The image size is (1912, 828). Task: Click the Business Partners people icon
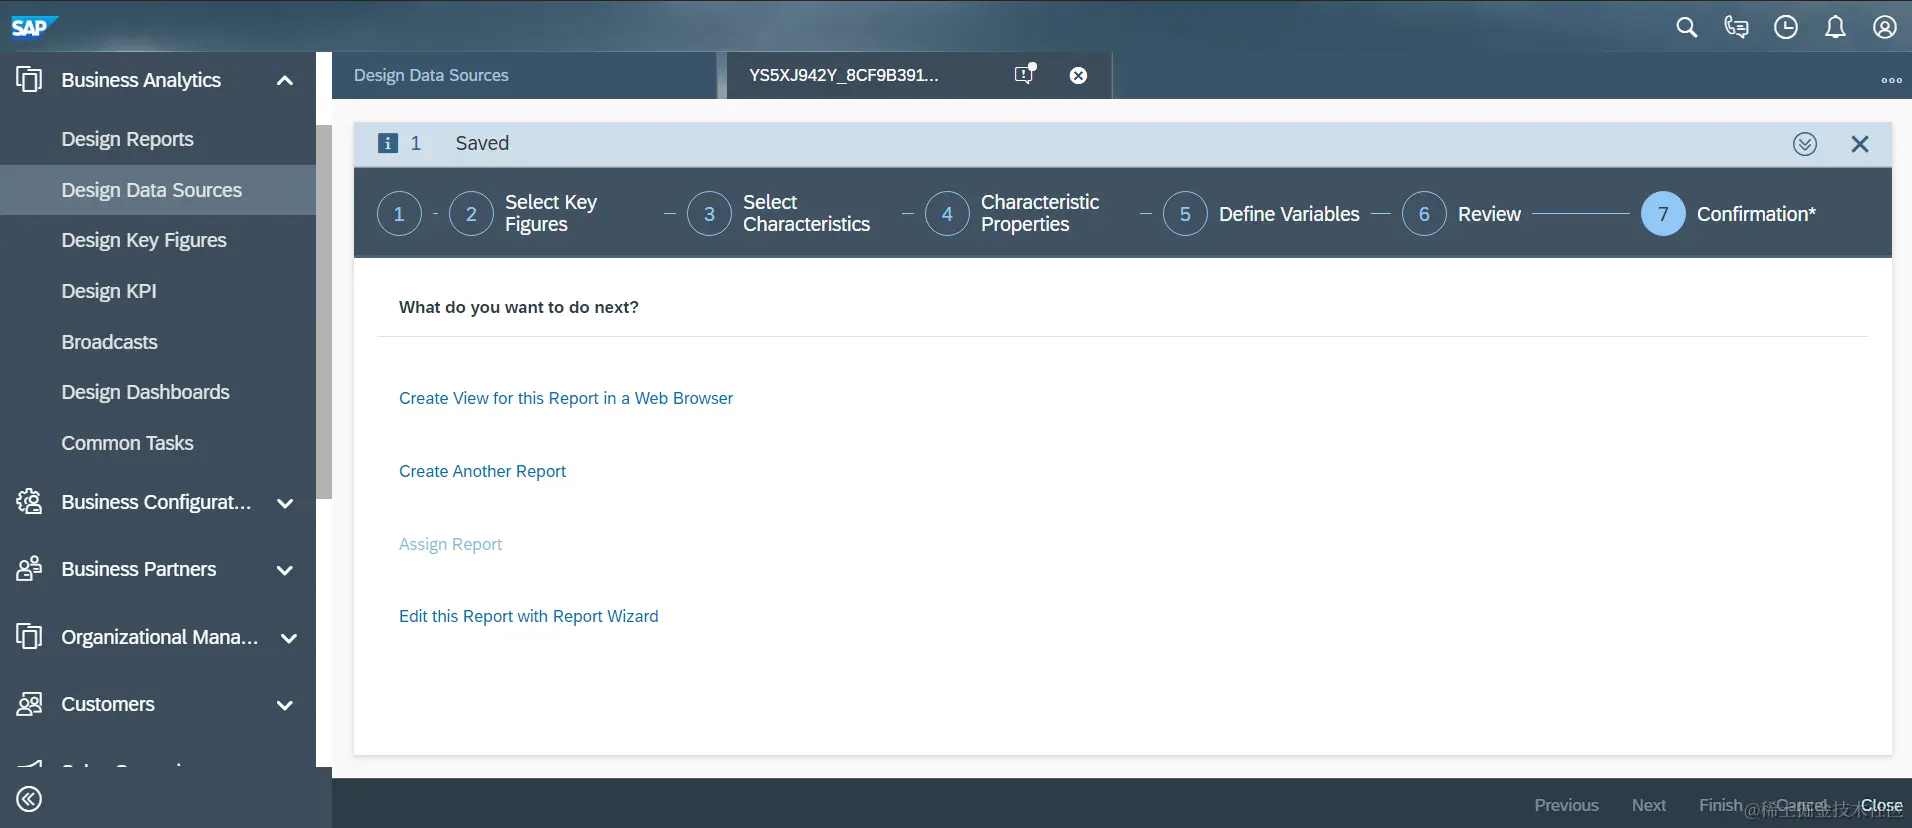point(29,568)
